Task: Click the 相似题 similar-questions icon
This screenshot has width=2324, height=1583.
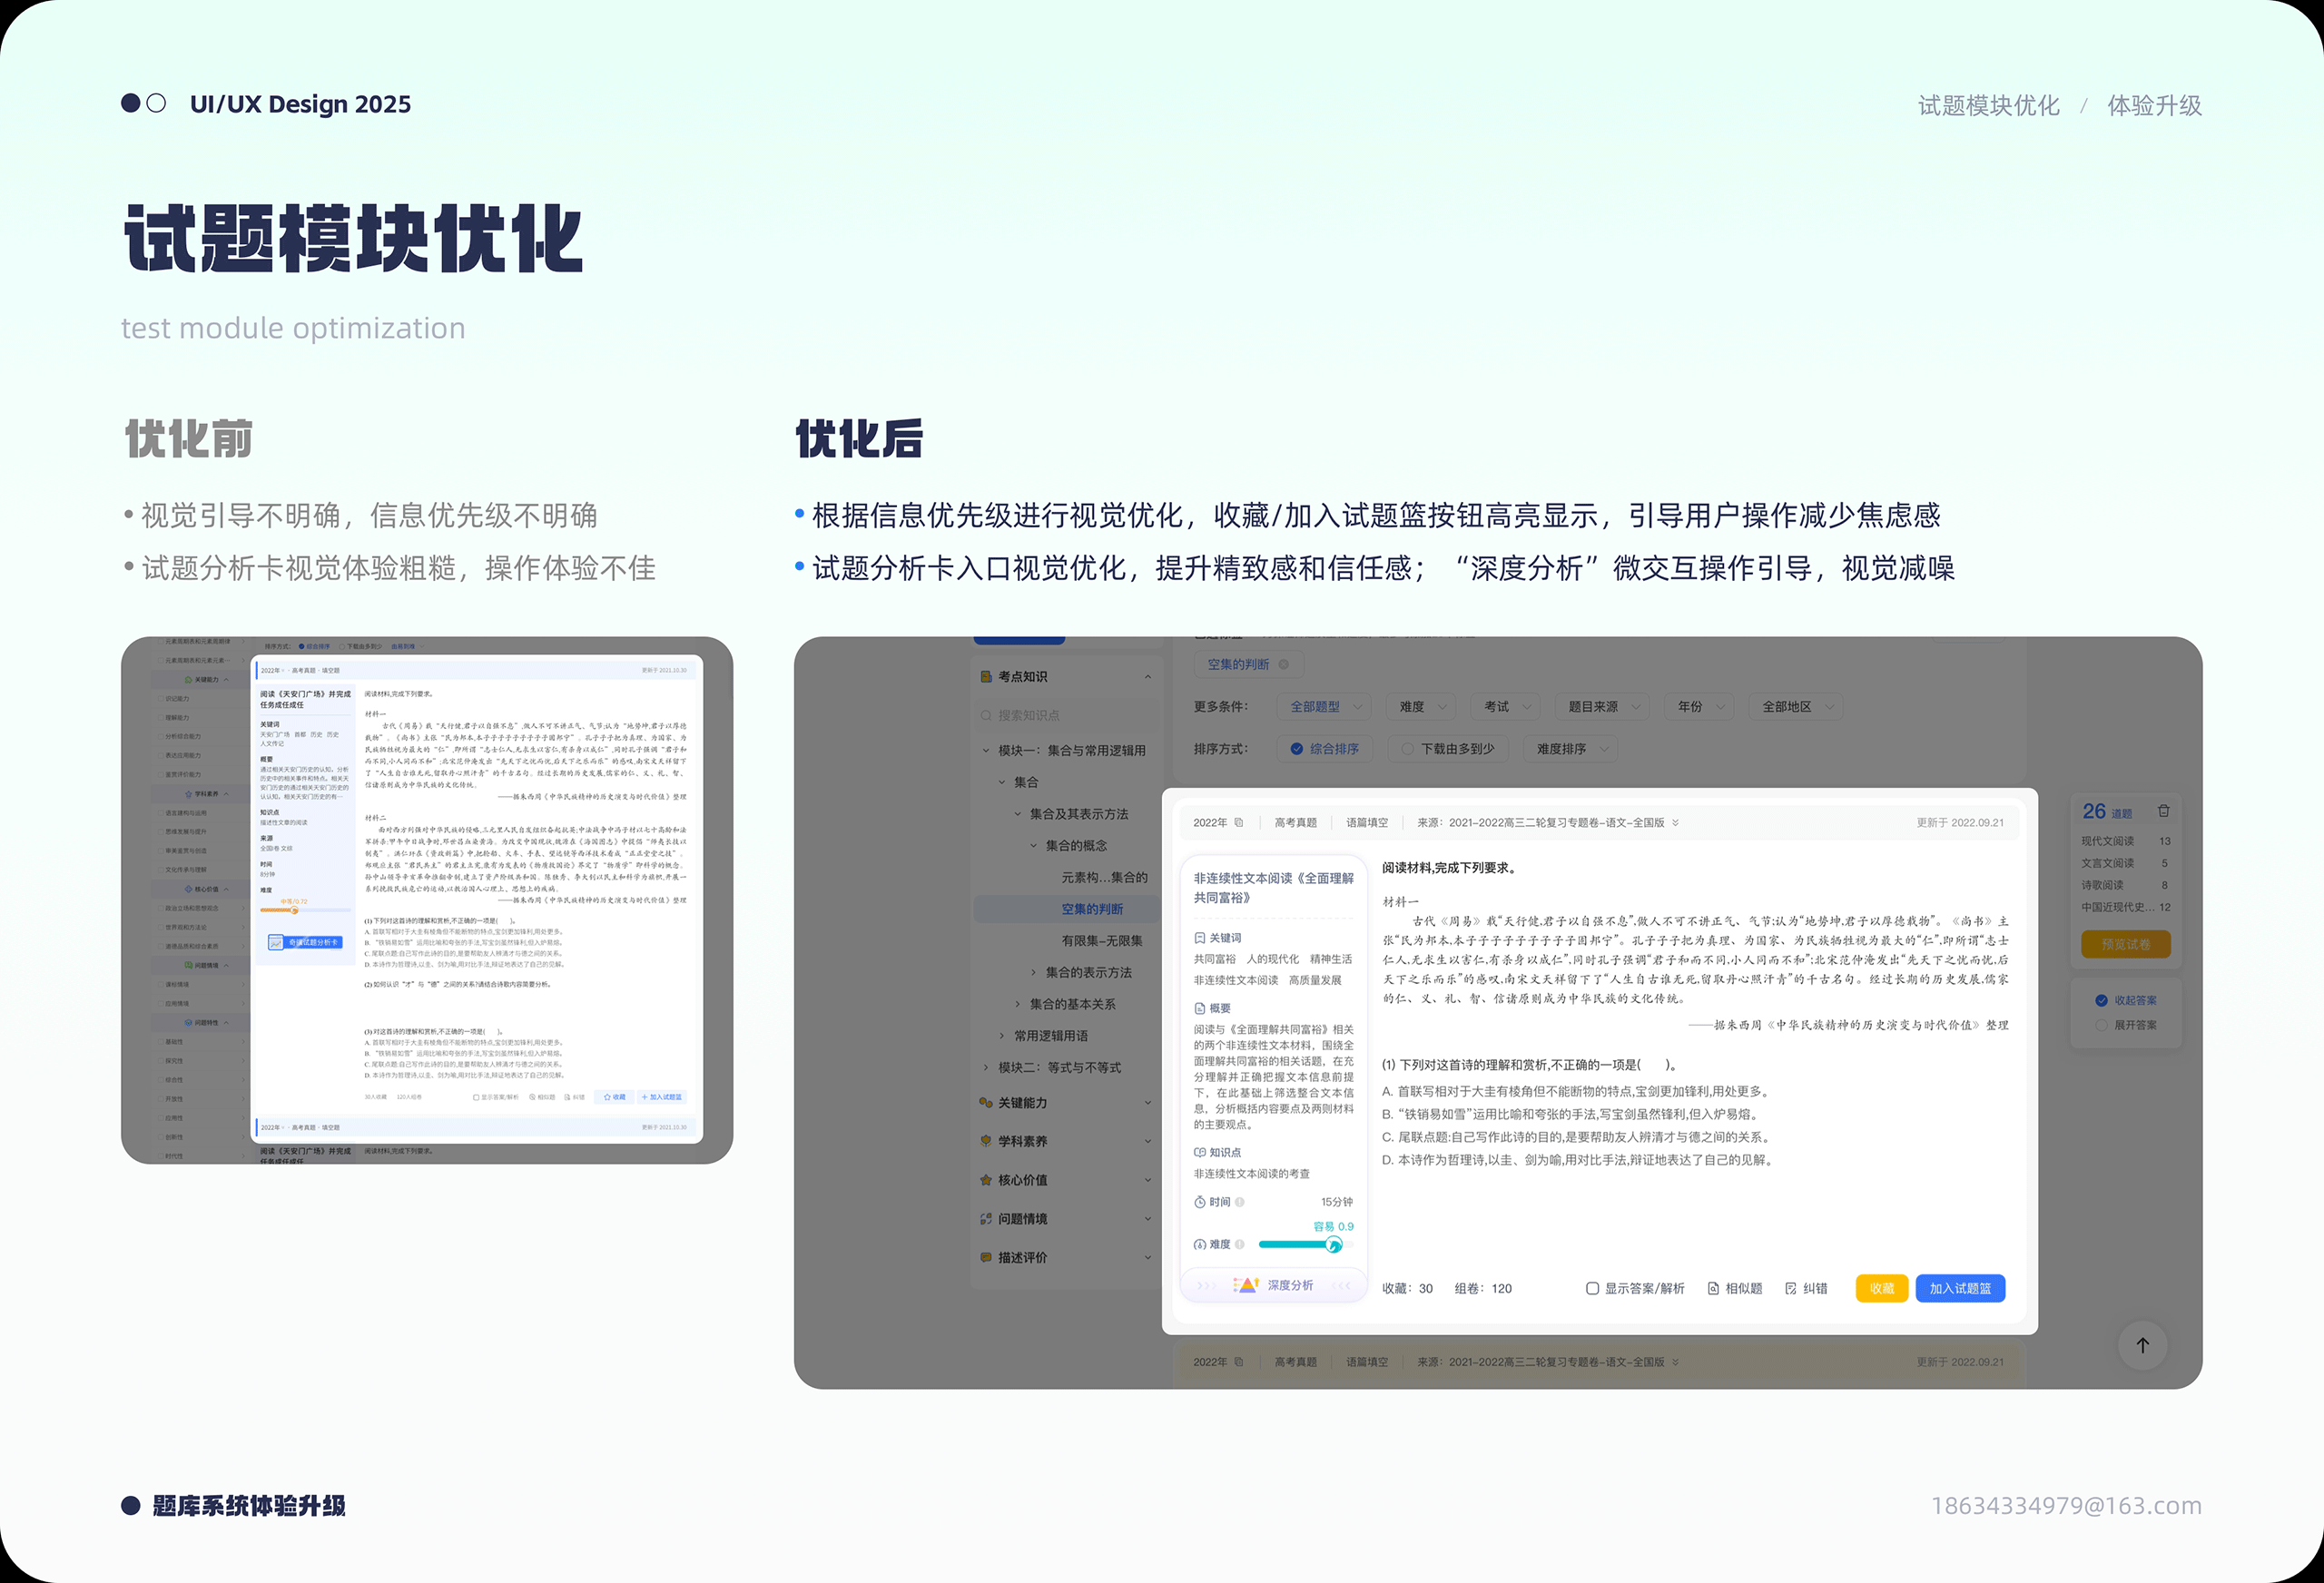Action: [1713, 1288]
